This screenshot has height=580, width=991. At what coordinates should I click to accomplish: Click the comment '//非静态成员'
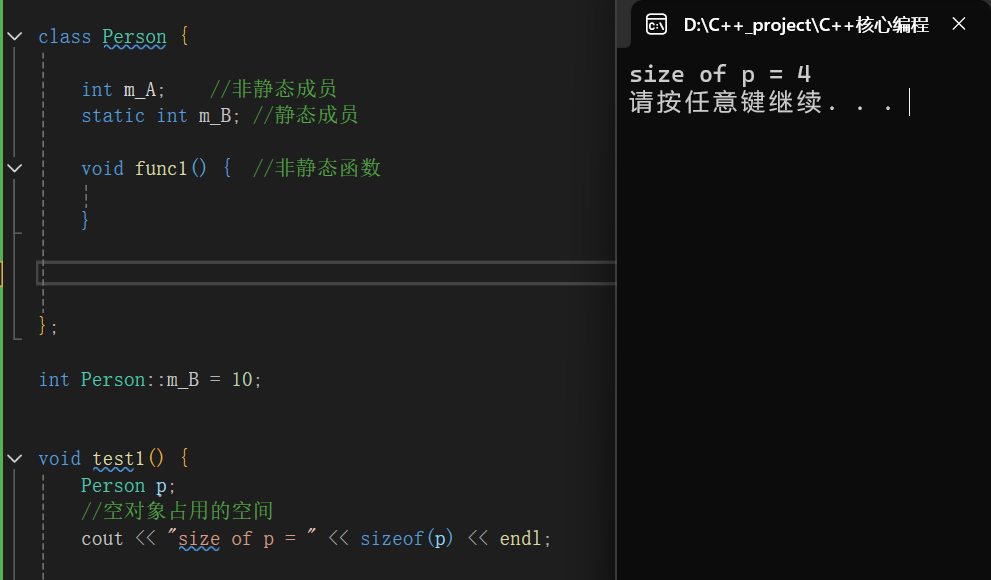pyautogui.click(x=272, y=89)
